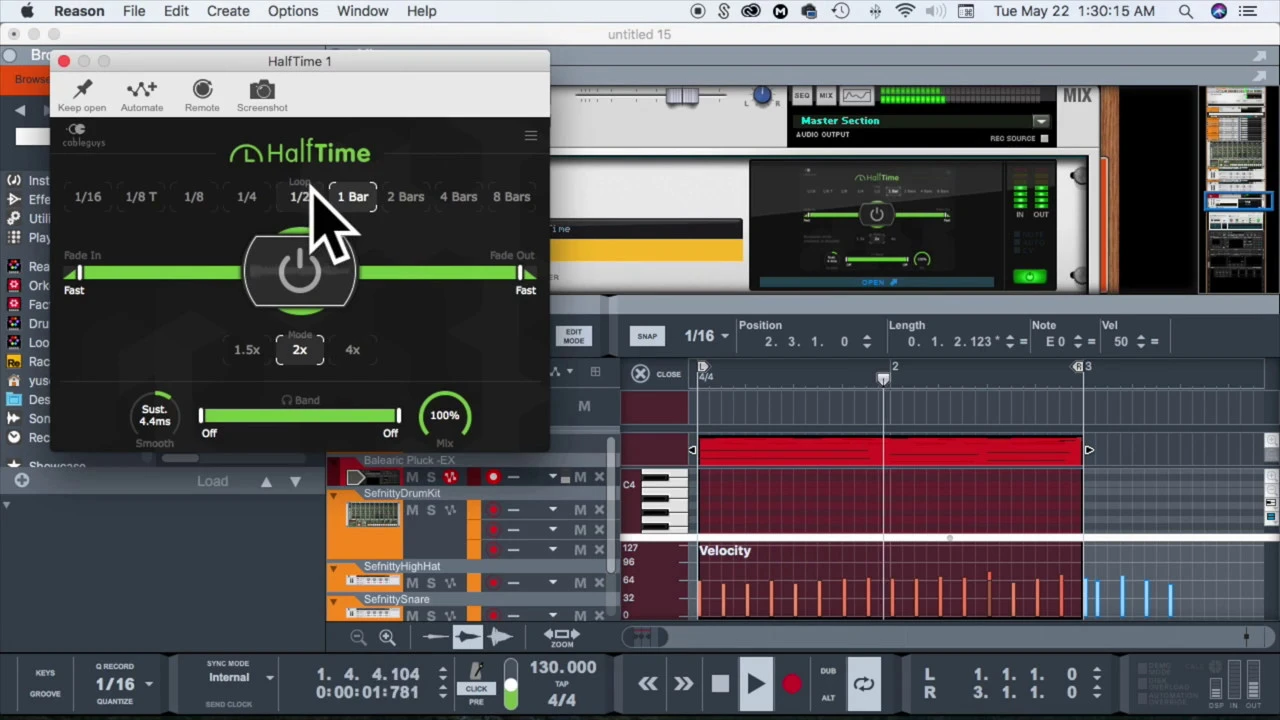Click the EDIT MODE button
The width and height of the screenshot is (1280, 720).
click(573, 336)
